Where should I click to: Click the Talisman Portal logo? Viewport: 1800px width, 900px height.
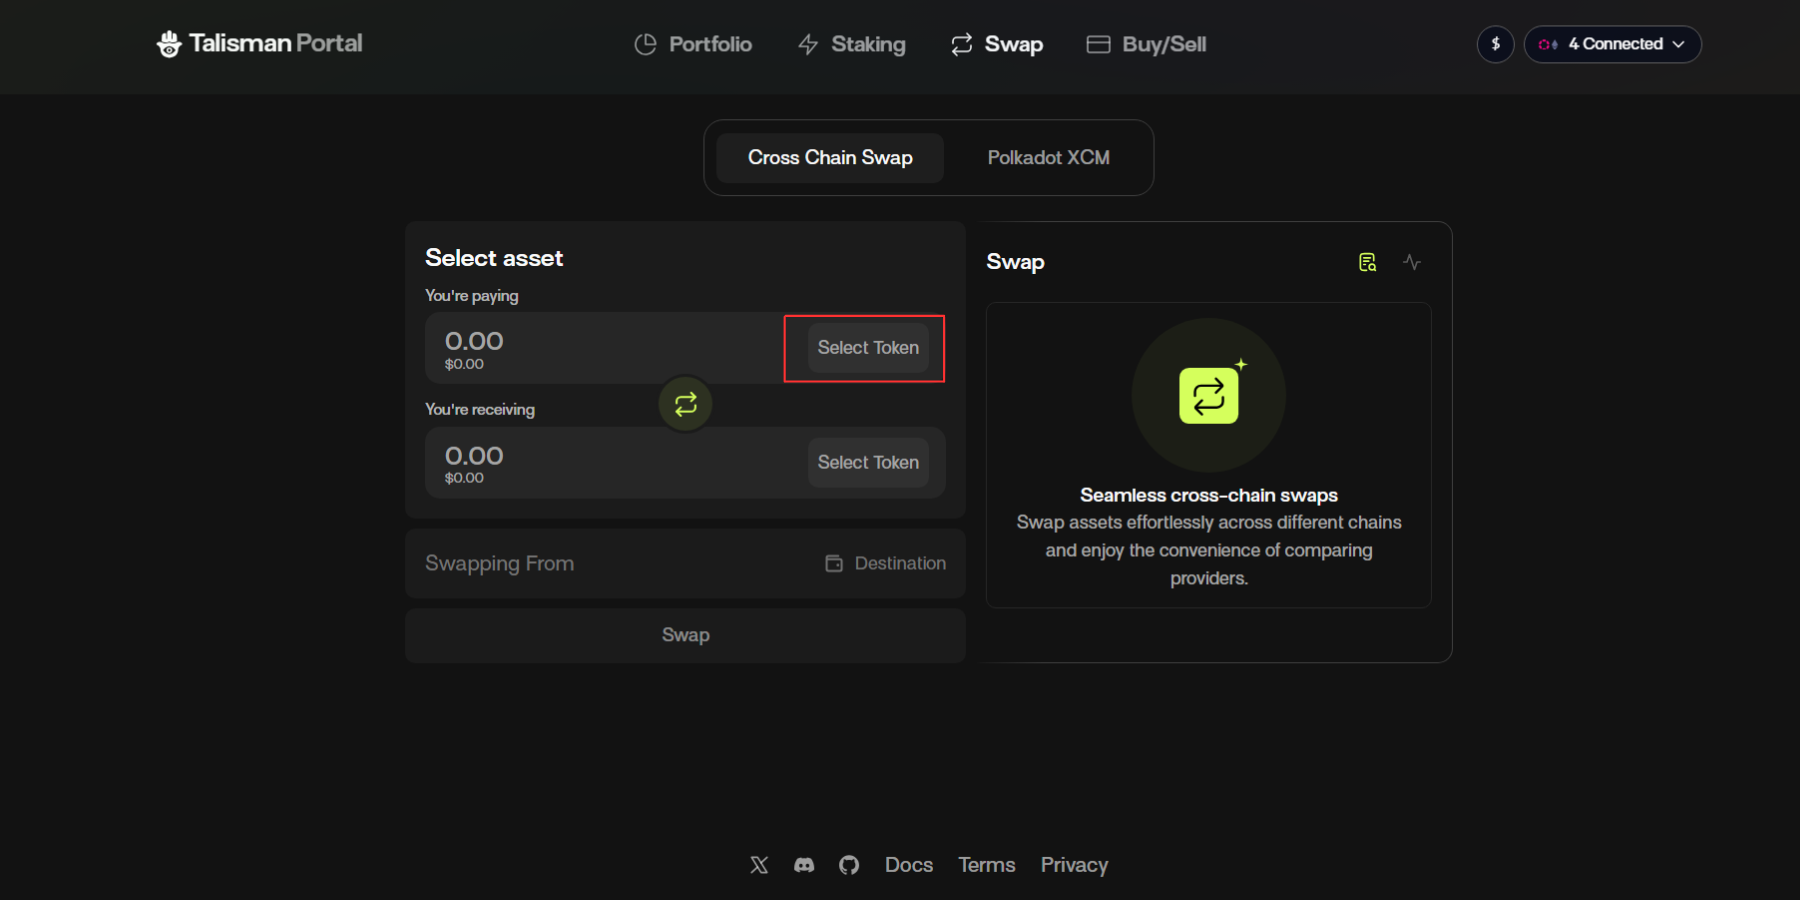pyautogui.click(x=260, y=44)
